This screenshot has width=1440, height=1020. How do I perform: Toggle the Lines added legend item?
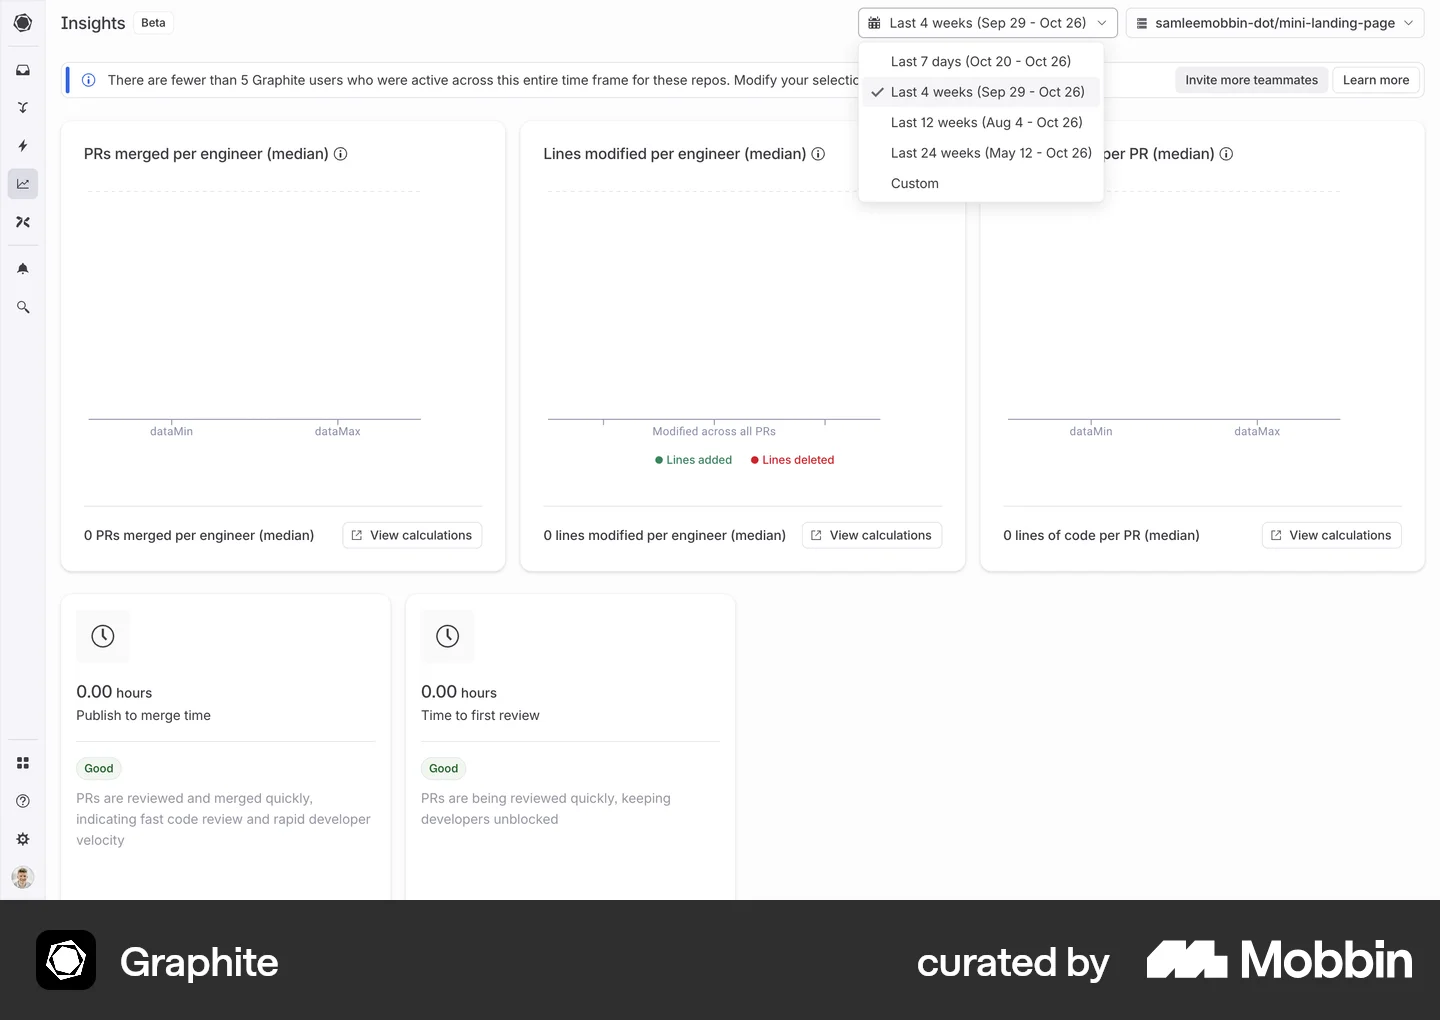693,460
